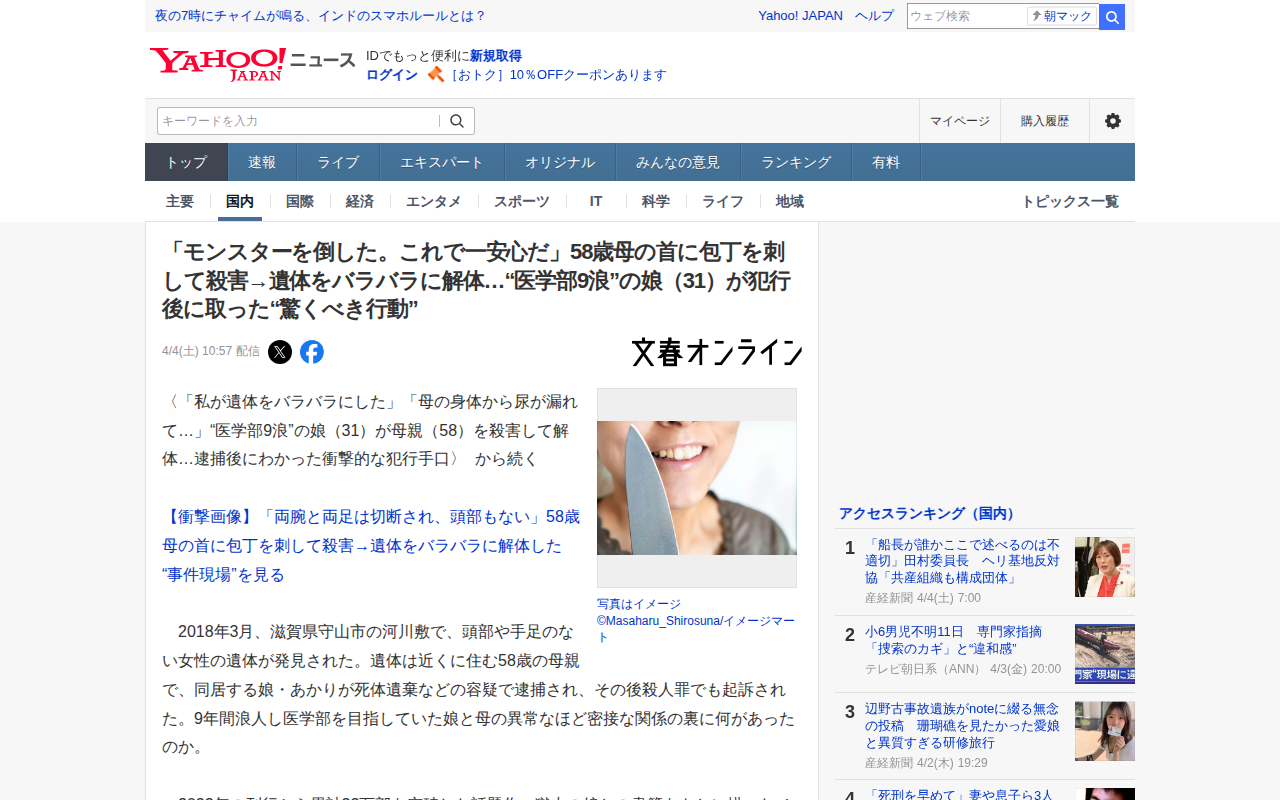Click the keyword search magnifier icon
The height and width of the screenshot is (800, 1280).
[x=457, y=121]
